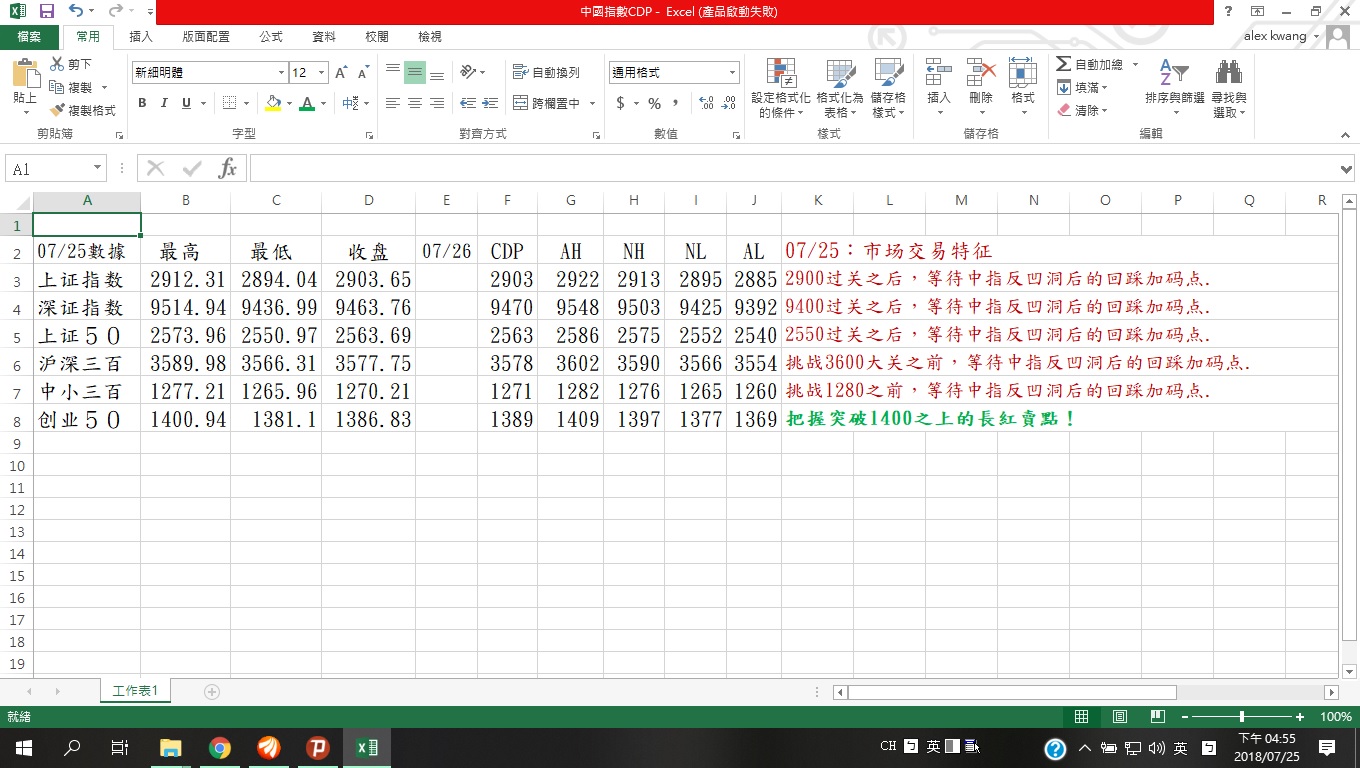The image size is (1360, 768).
Task: Select column F header
Action: (x=507, y=201)
